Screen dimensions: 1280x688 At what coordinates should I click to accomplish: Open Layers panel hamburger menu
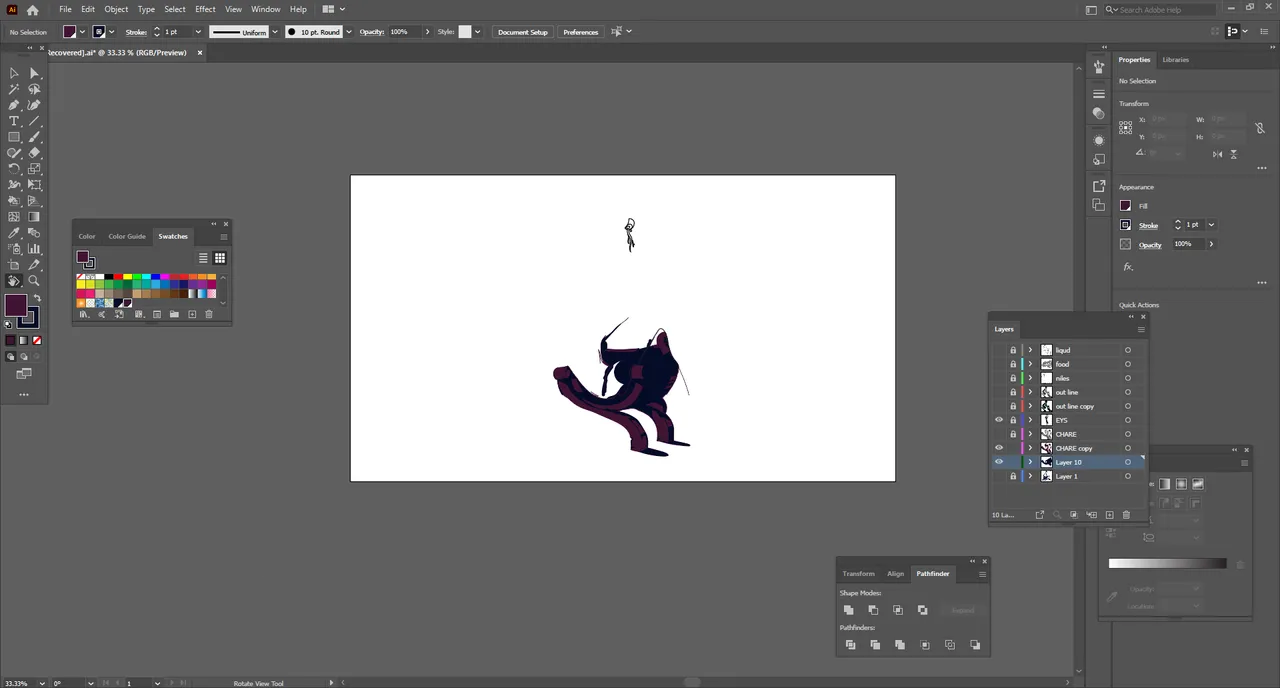1141,329
